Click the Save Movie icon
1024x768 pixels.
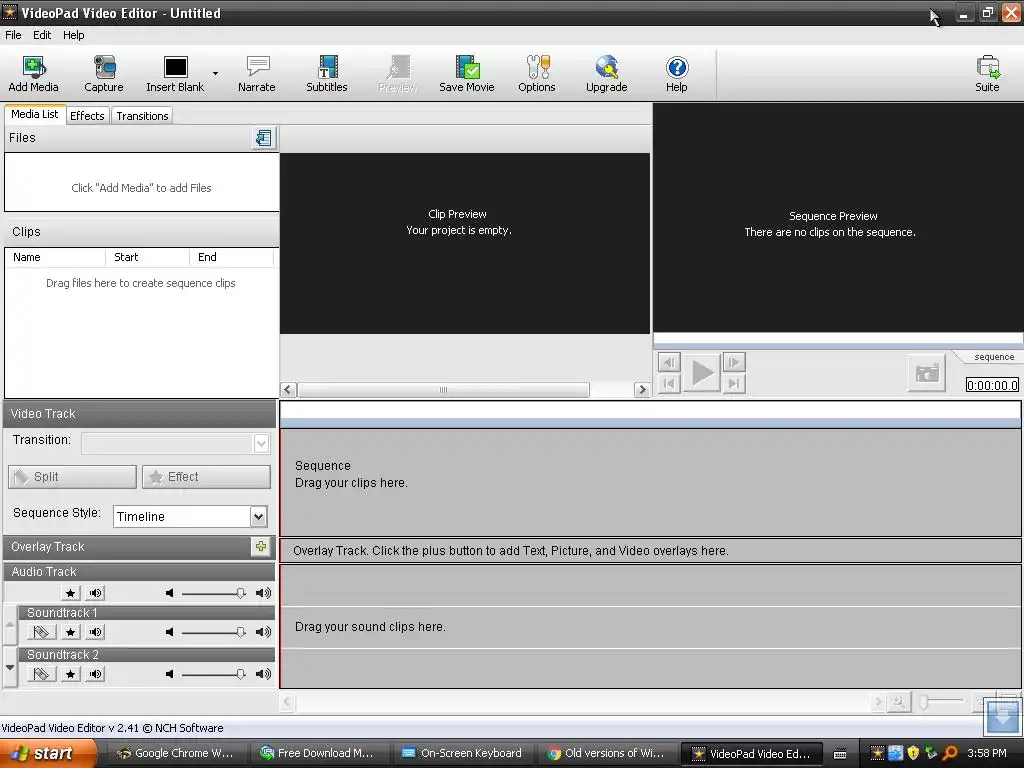coord(467,73)
